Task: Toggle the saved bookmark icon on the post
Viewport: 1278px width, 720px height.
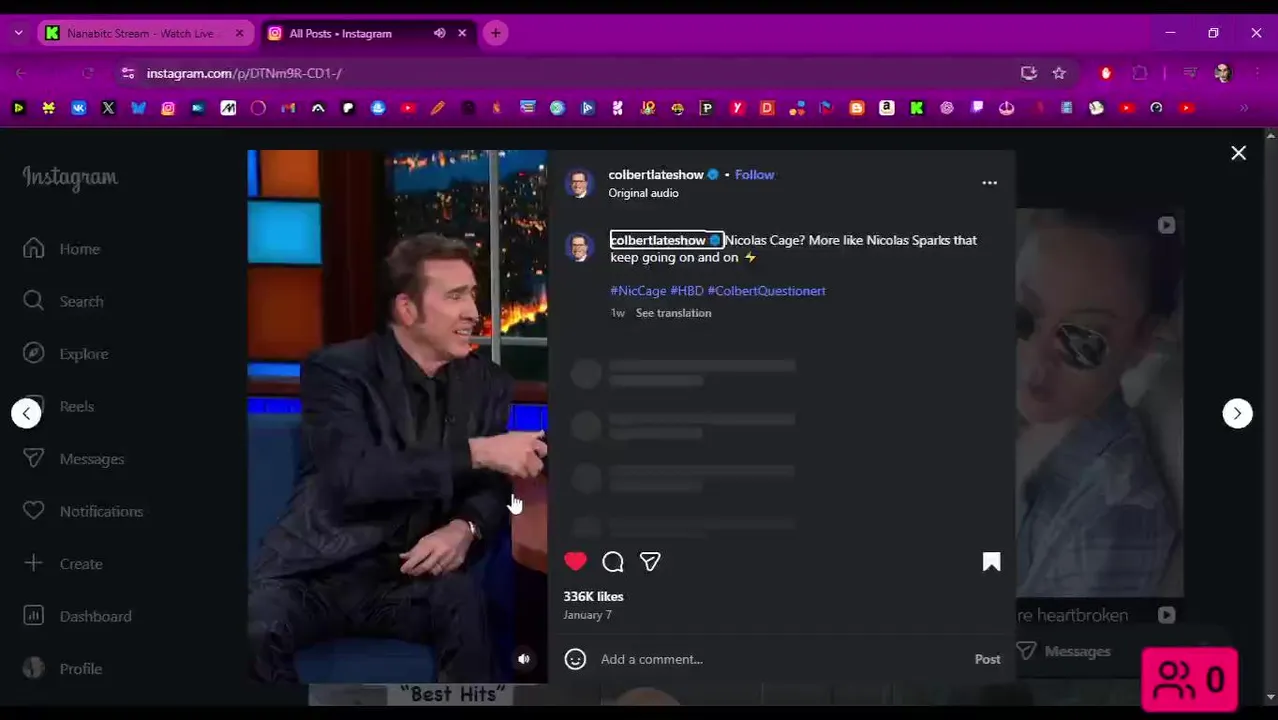Action: coord(991,562)
